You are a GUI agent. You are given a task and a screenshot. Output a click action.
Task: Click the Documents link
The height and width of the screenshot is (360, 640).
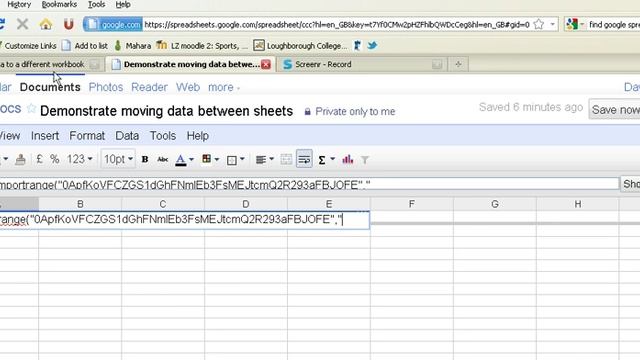[x=50, y=87]
